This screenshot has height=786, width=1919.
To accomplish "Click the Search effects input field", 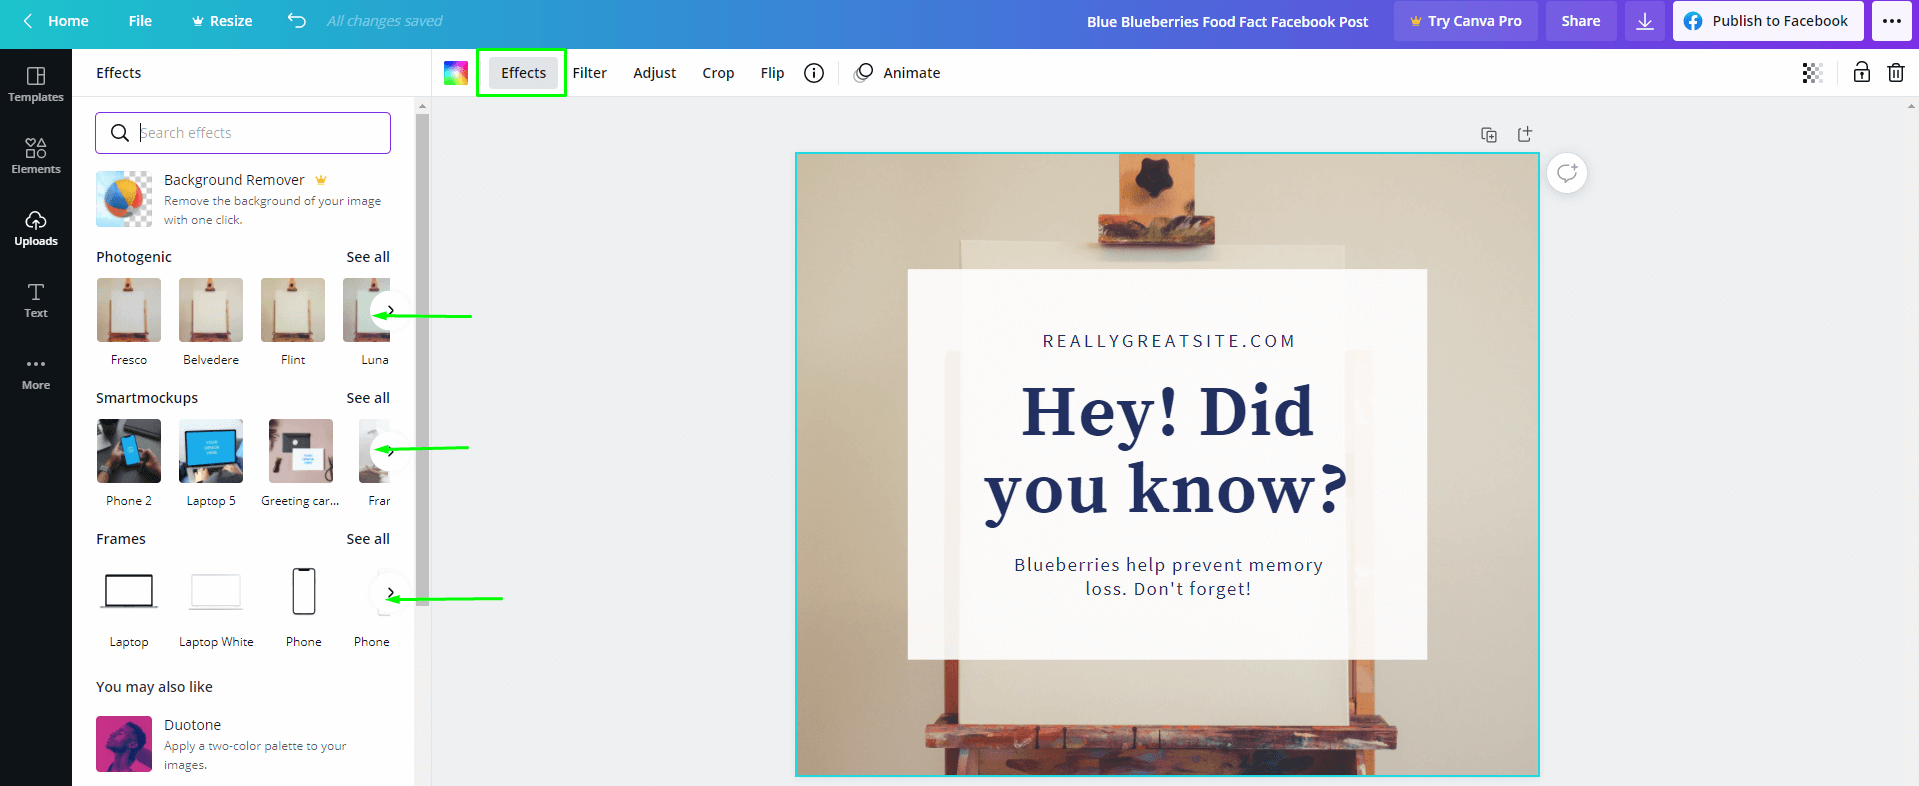I will [260, 133].
